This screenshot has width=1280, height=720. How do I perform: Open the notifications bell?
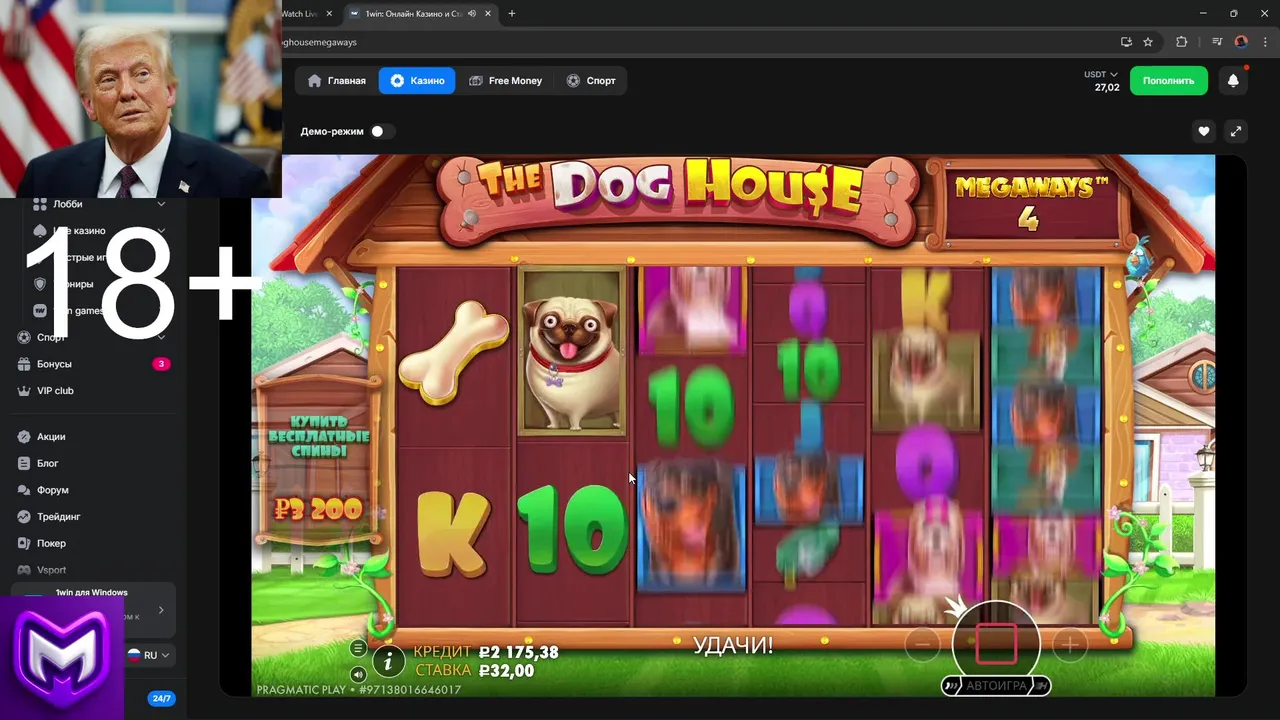point(1233,81)
